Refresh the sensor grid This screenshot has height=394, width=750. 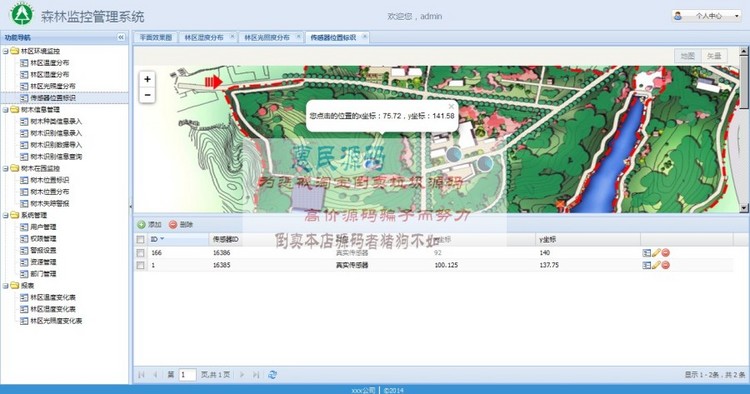[x=273, y=375]
